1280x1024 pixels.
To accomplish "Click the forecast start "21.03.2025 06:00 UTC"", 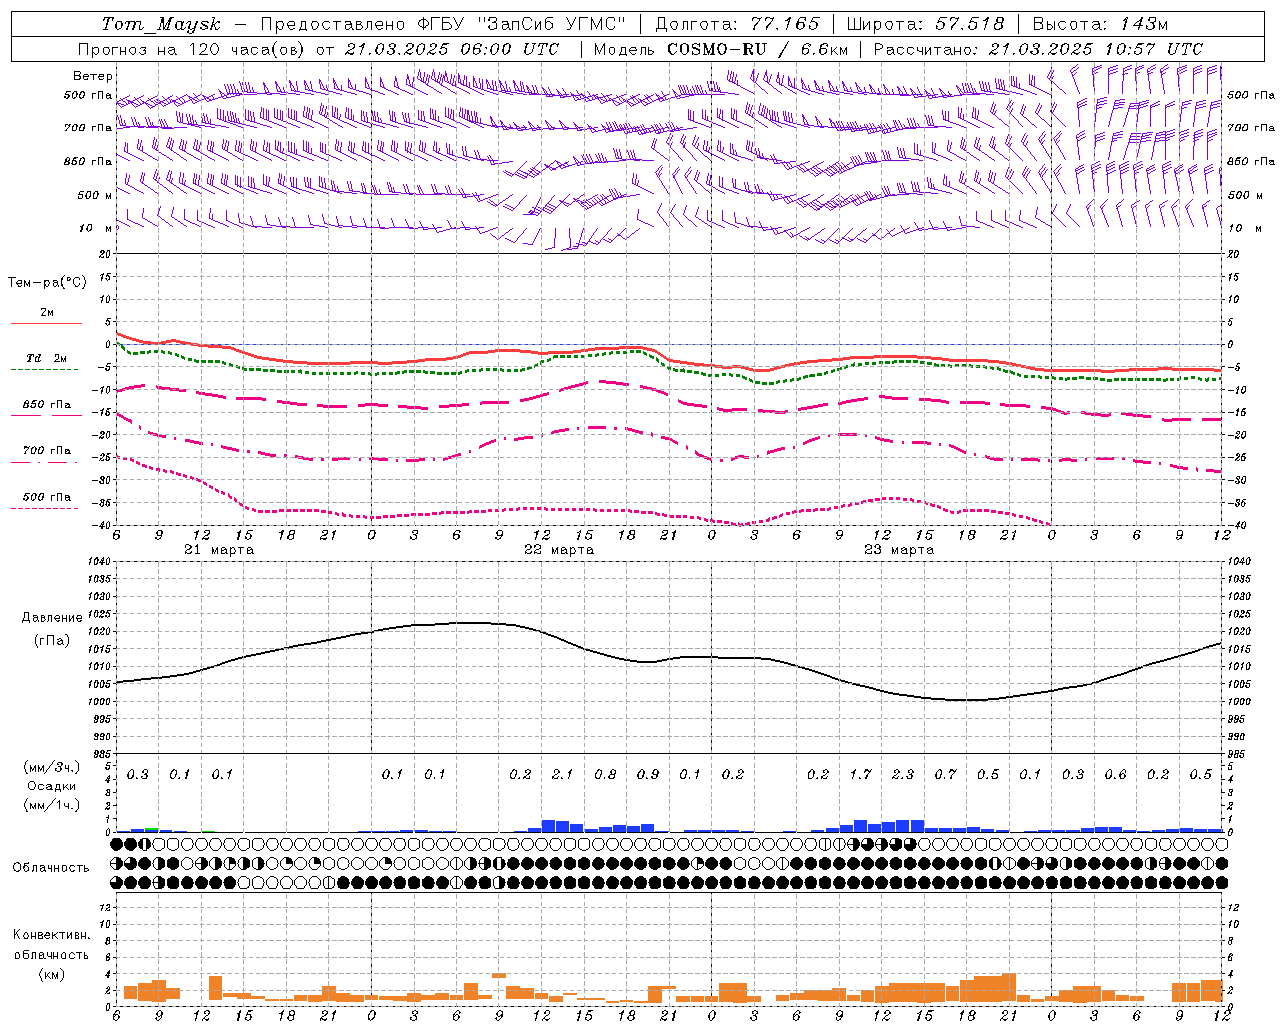I will (x=453, y=49).
